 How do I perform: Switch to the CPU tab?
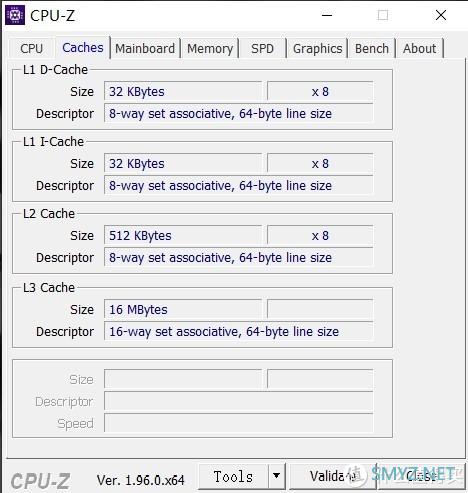click(31, 49)
